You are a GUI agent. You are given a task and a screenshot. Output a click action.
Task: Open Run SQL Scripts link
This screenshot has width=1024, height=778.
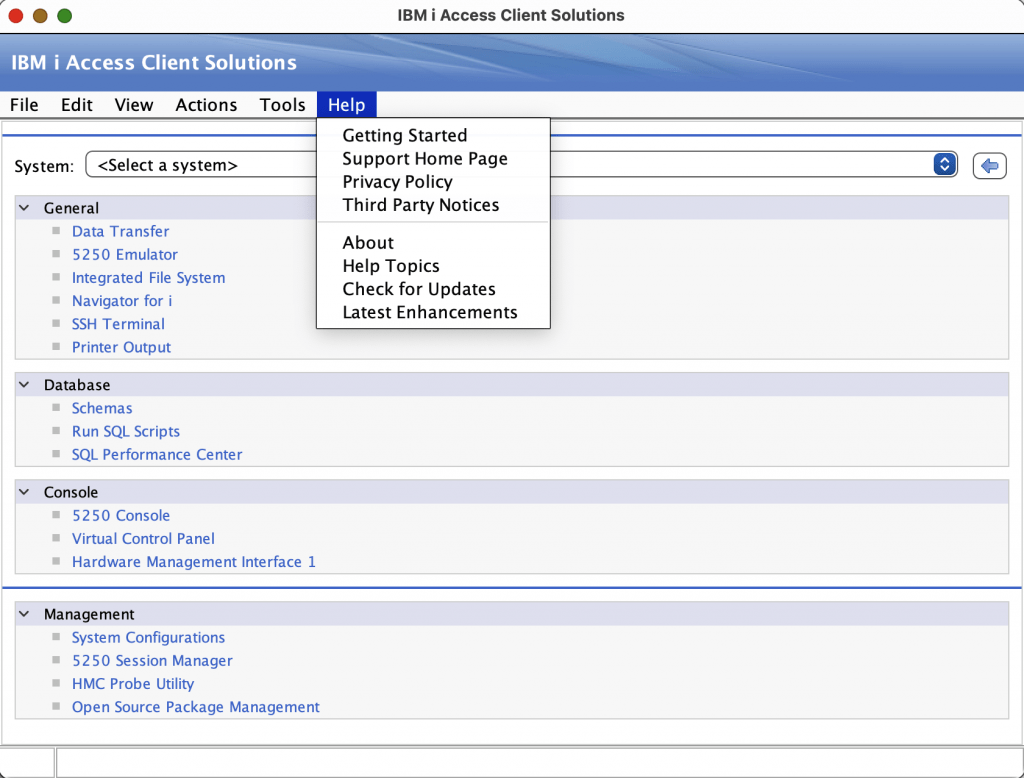pyautogui.click(x=126, y=431)
